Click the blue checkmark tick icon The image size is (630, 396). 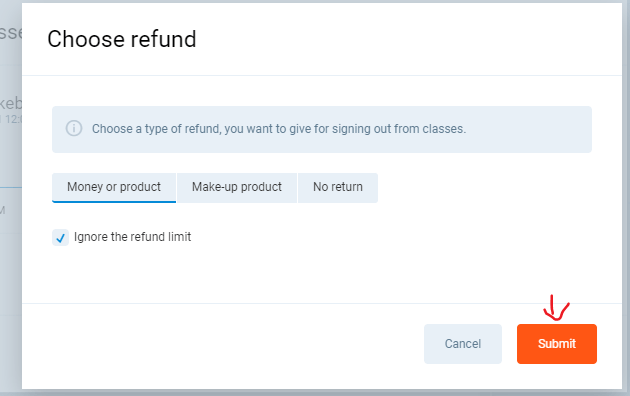coord(60,238)
